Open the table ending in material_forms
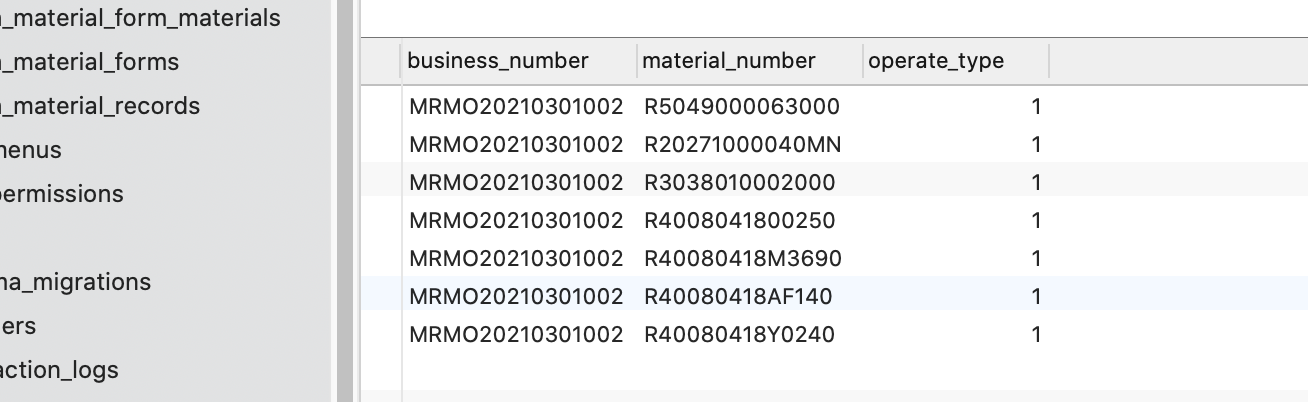 90,62
